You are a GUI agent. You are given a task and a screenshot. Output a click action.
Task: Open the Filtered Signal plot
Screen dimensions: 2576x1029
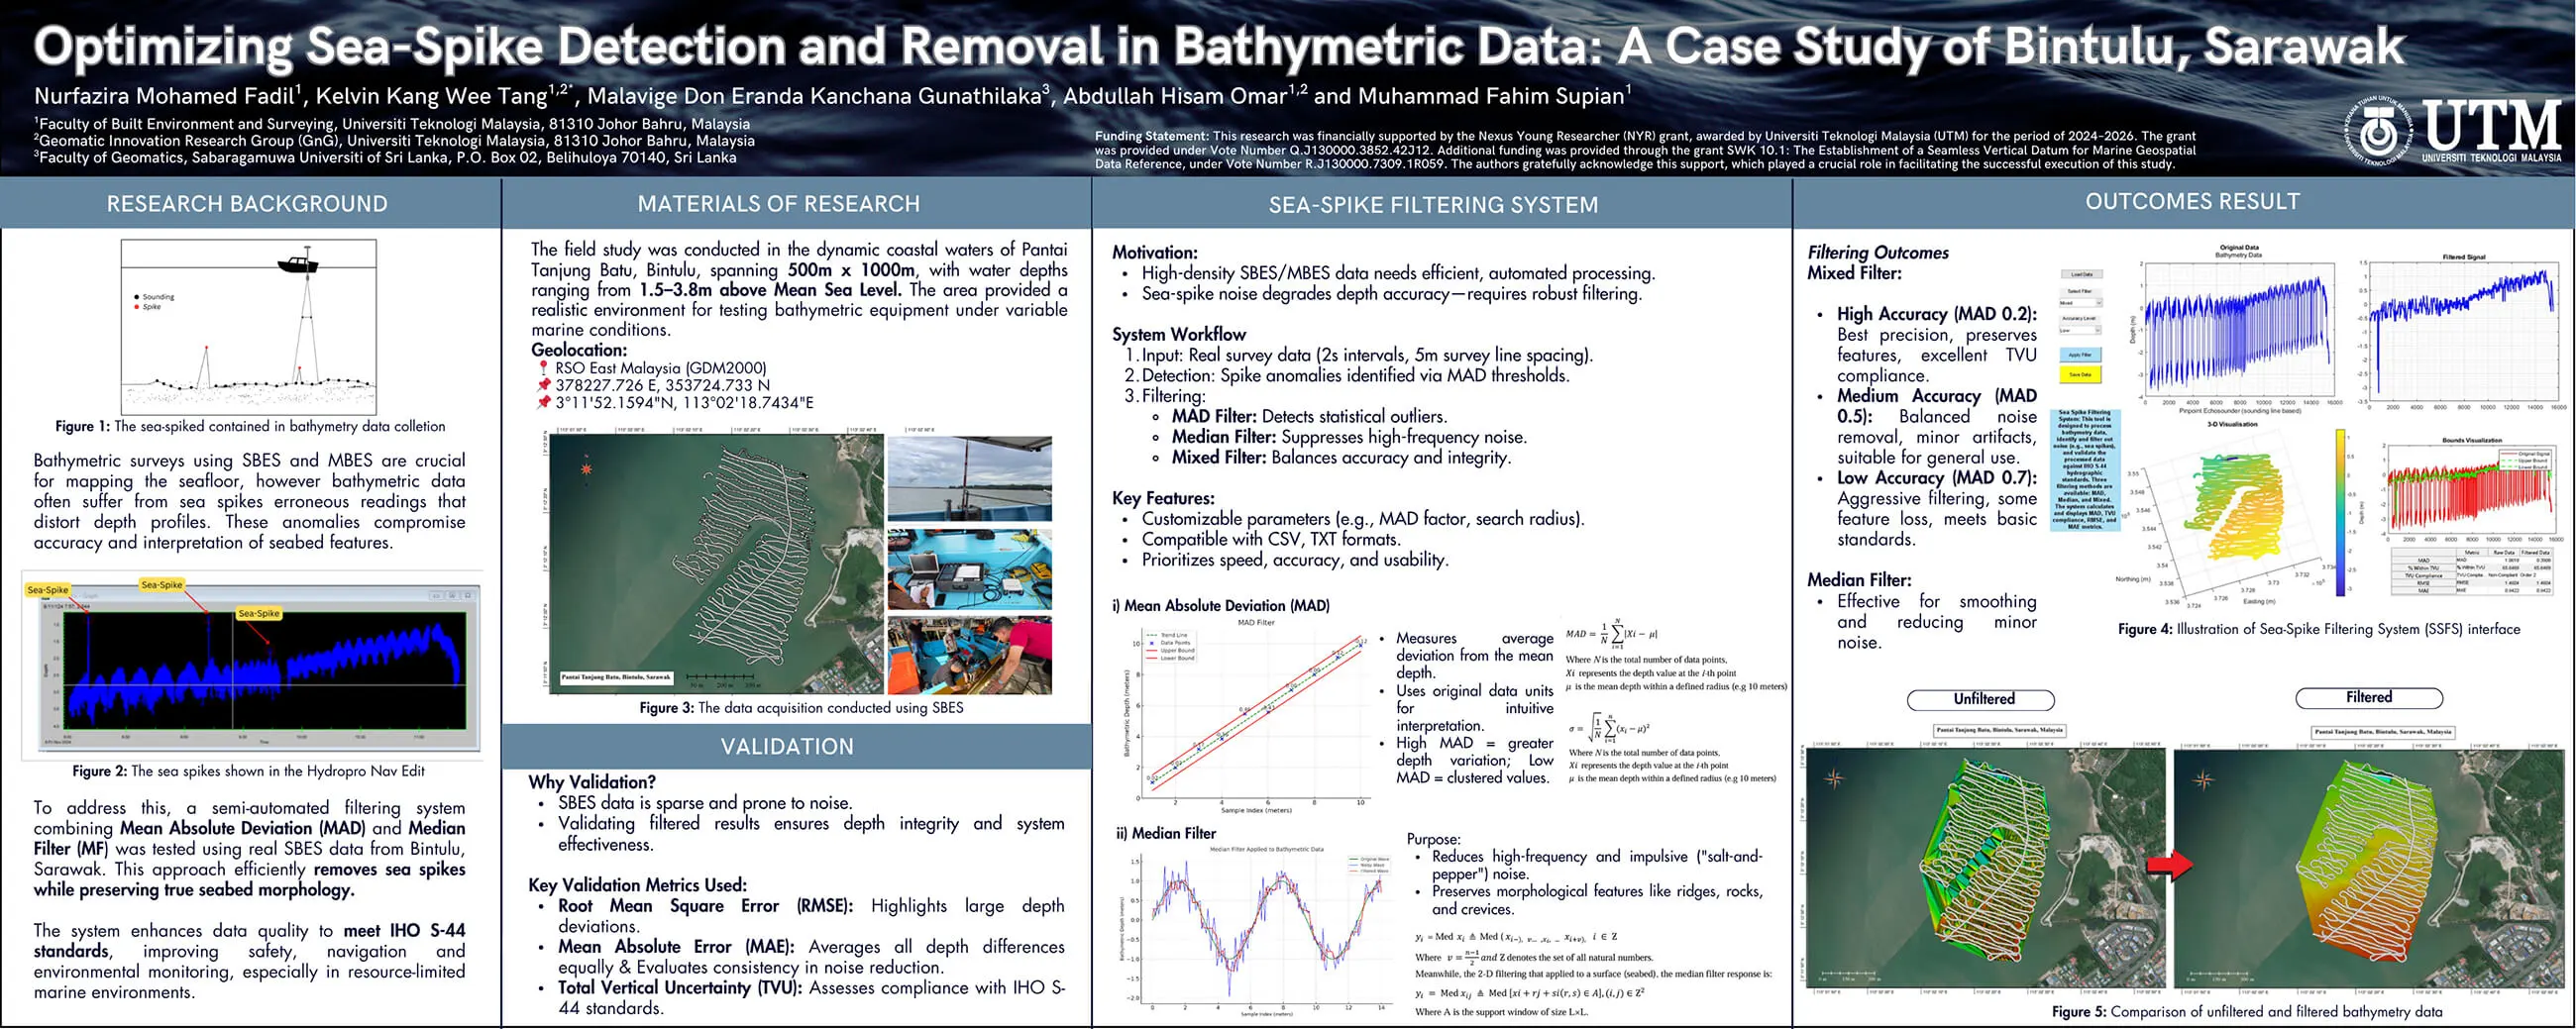2461,333
